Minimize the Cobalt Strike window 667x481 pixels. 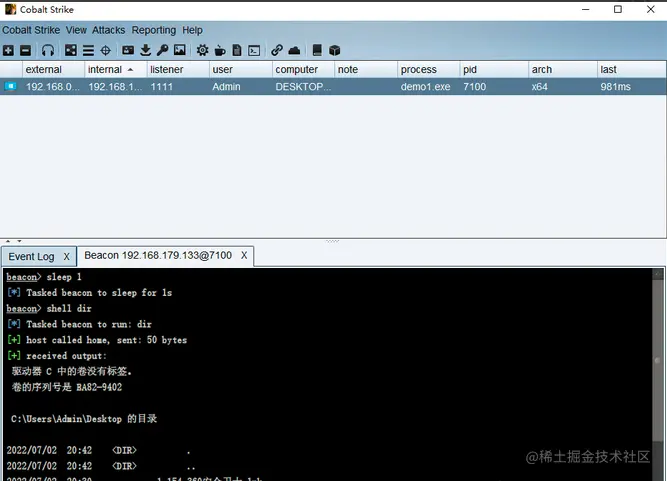click(586, 9)
